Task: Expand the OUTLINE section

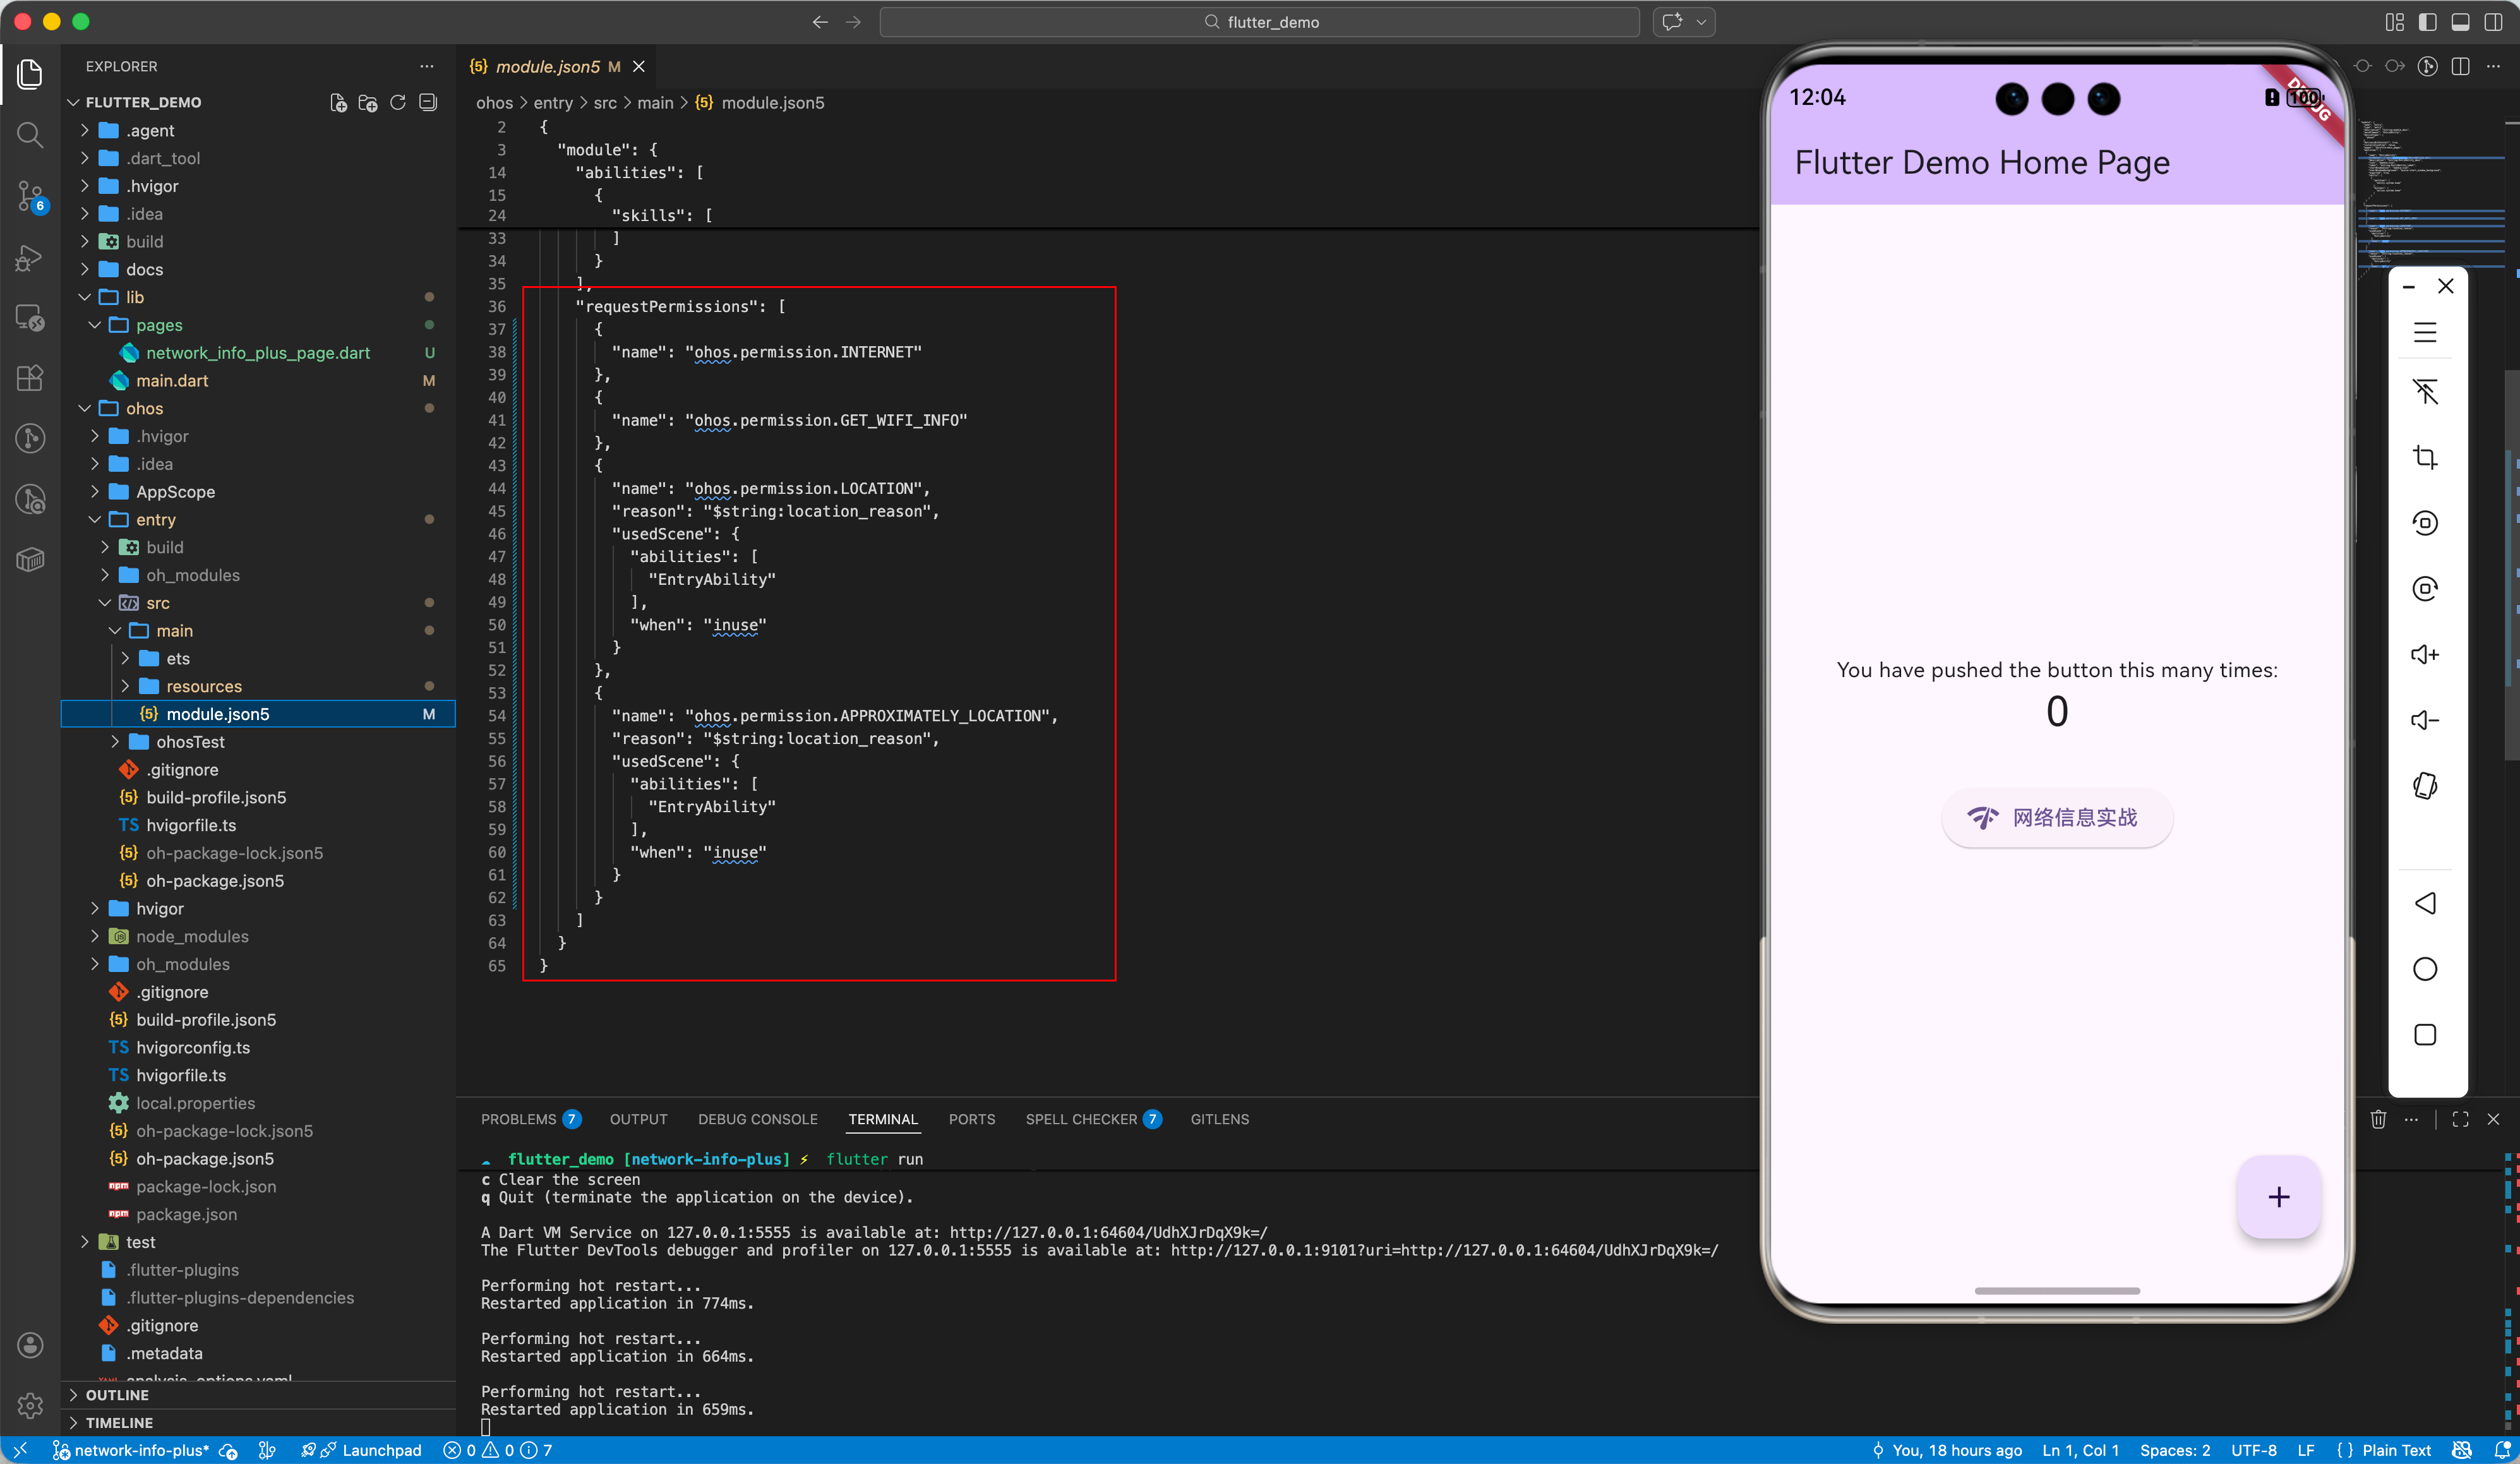Action: pos(116,1395)
